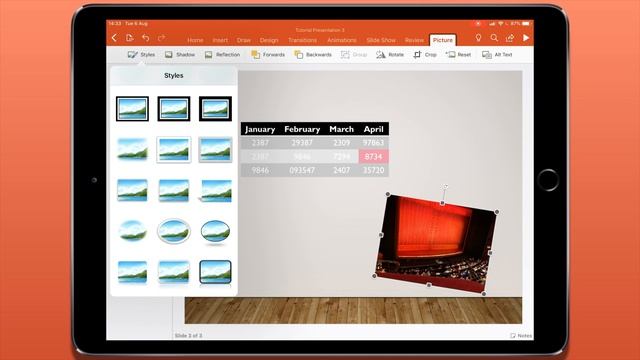
Task: Switch to the Home tab
Action: pos(195,40)
